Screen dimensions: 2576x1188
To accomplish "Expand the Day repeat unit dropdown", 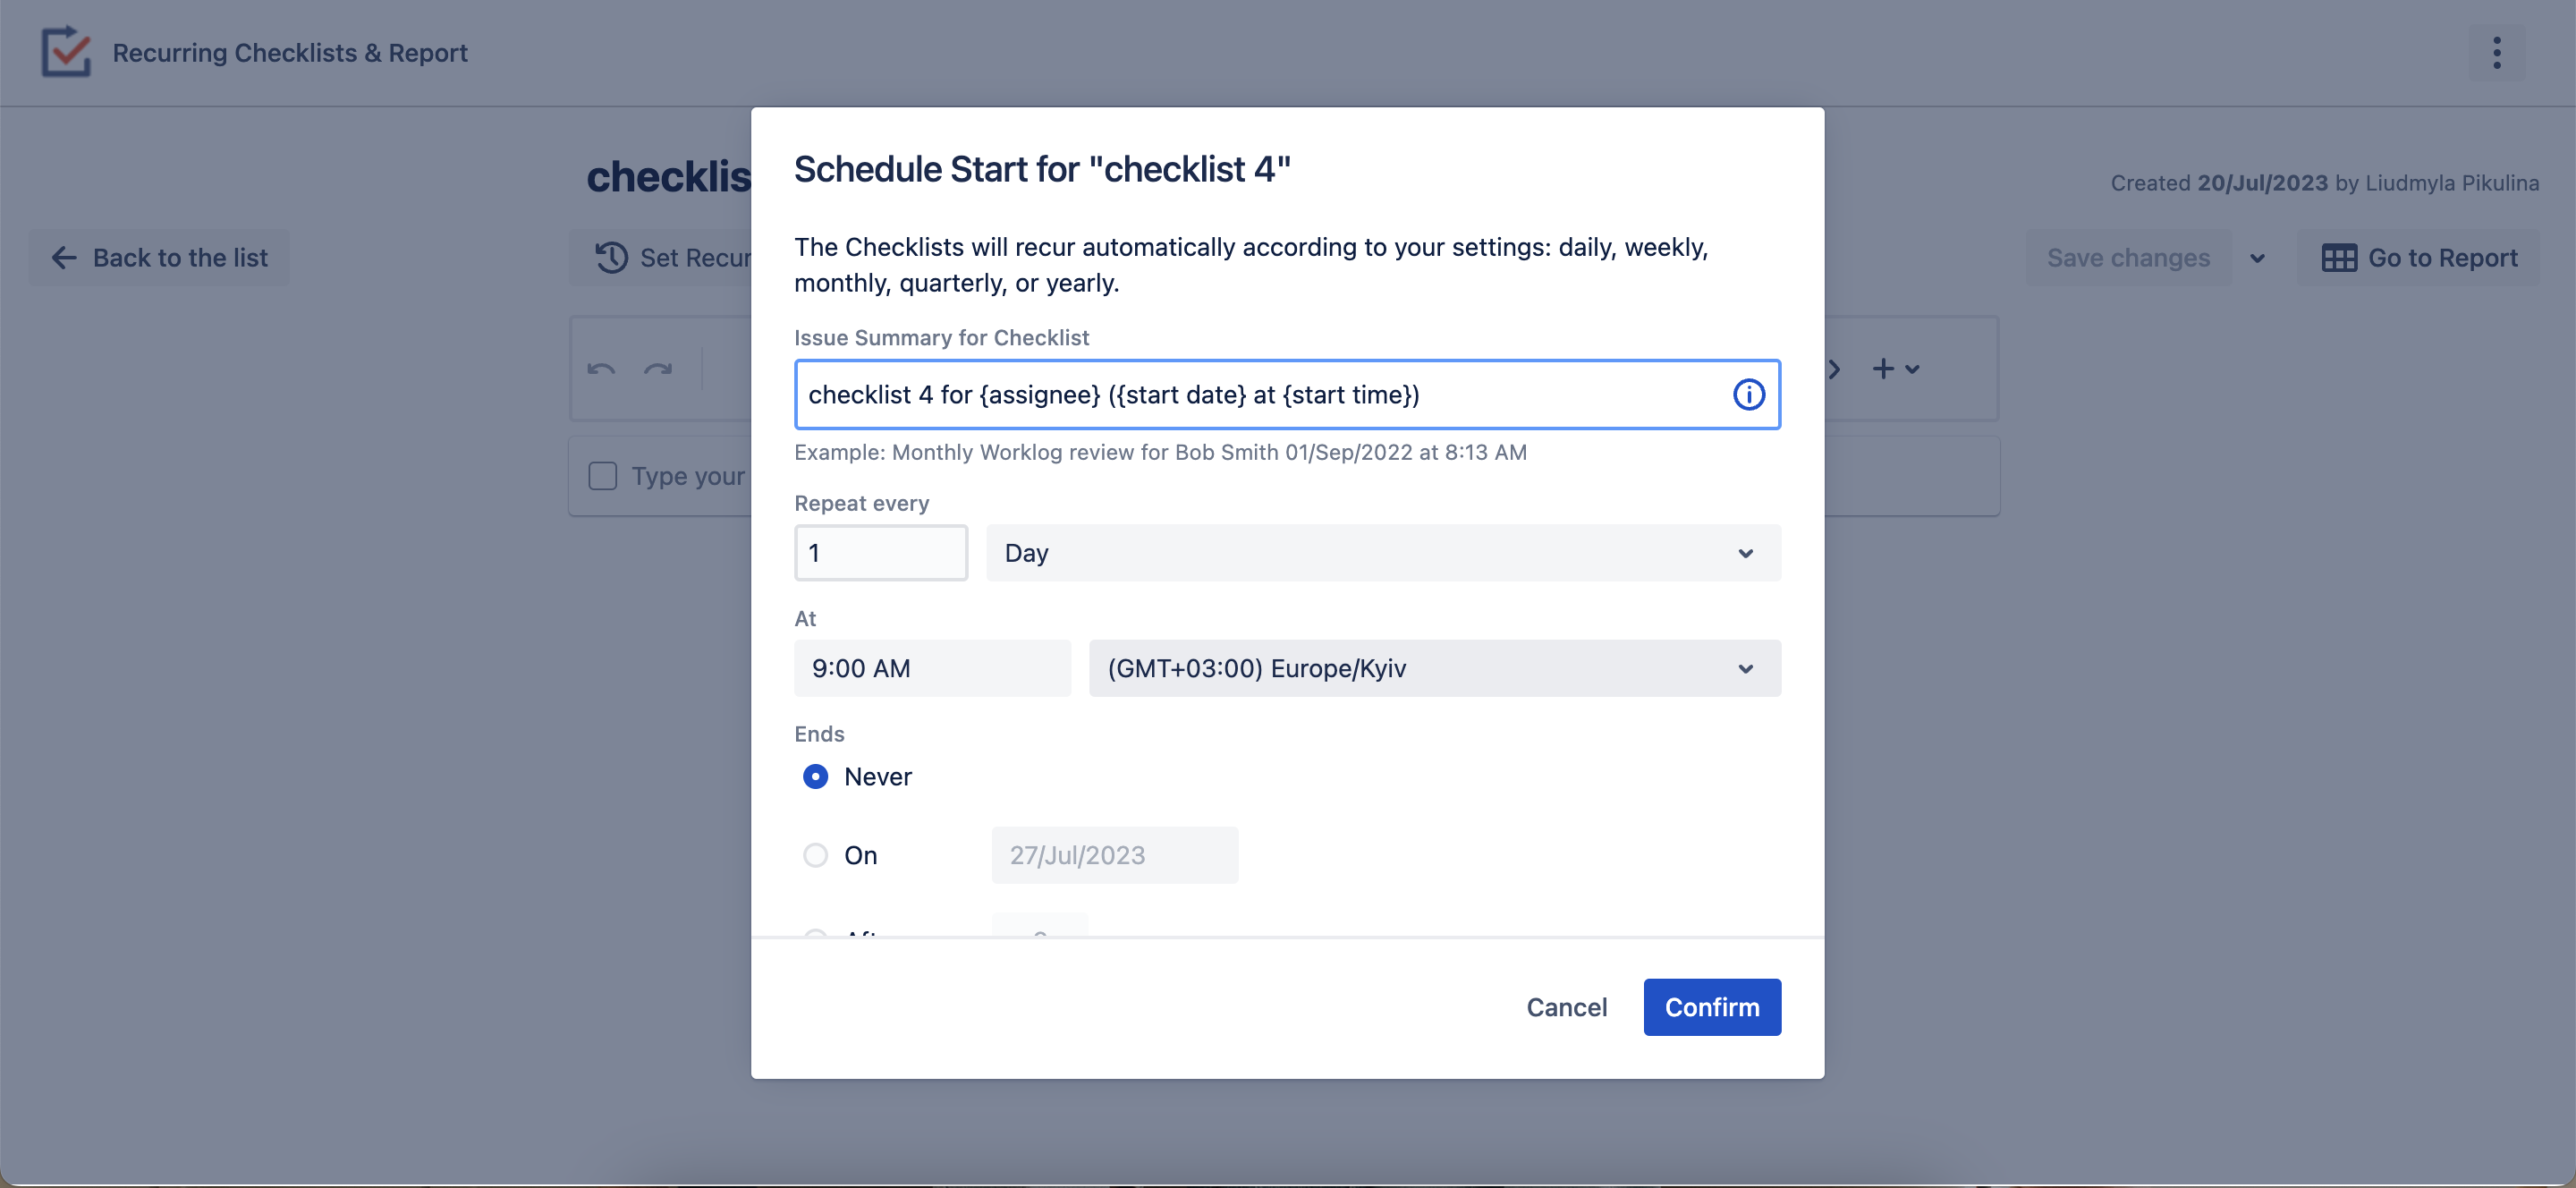I will point(1383,553).
